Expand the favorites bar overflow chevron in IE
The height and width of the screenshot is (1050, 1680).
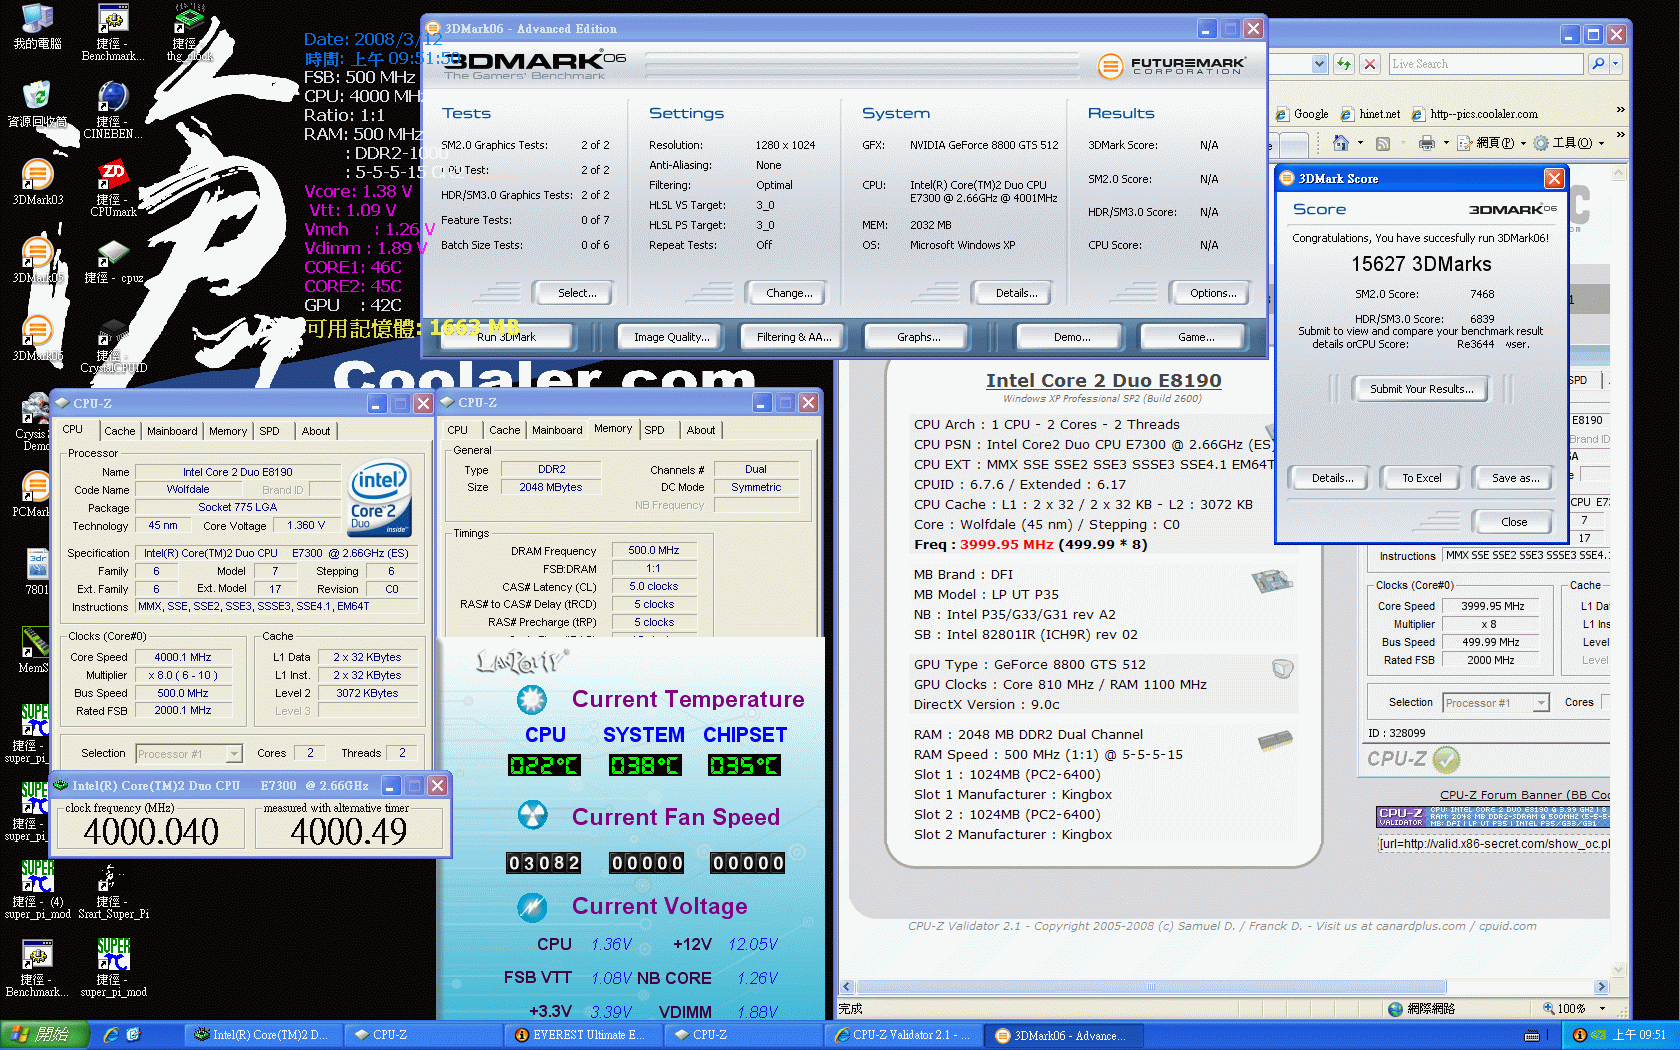click(1620, 110)
